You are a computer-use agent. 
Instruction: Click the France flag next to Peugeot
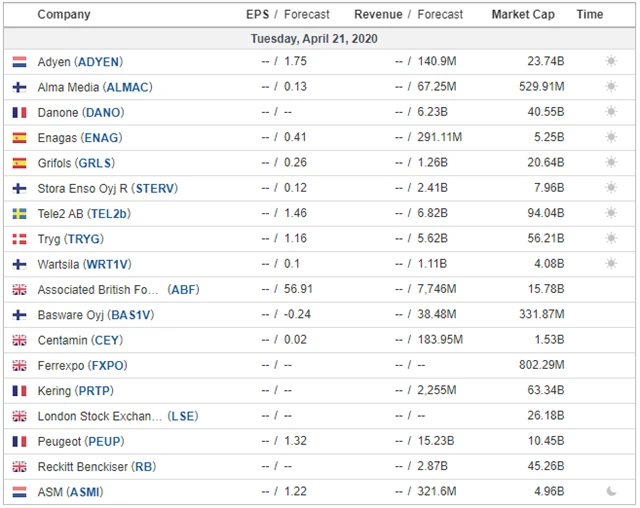[x=19, y=441]
